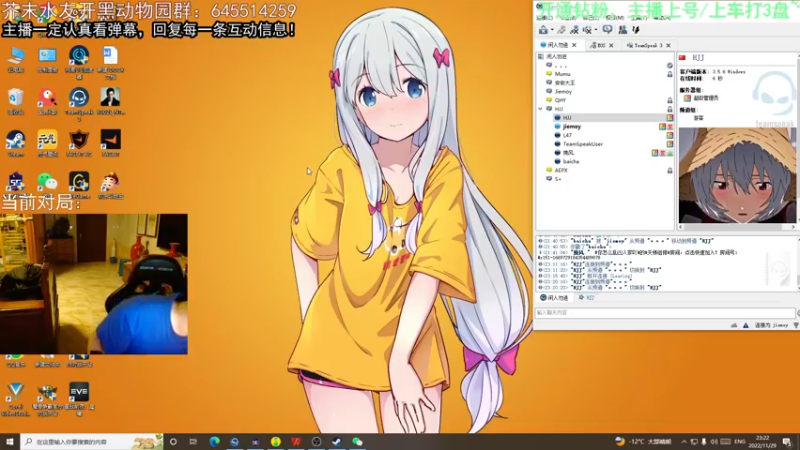Select user jiemoy in HJJ channel
Viewport: 800px width, 450px height.
[x=571, y=127]
